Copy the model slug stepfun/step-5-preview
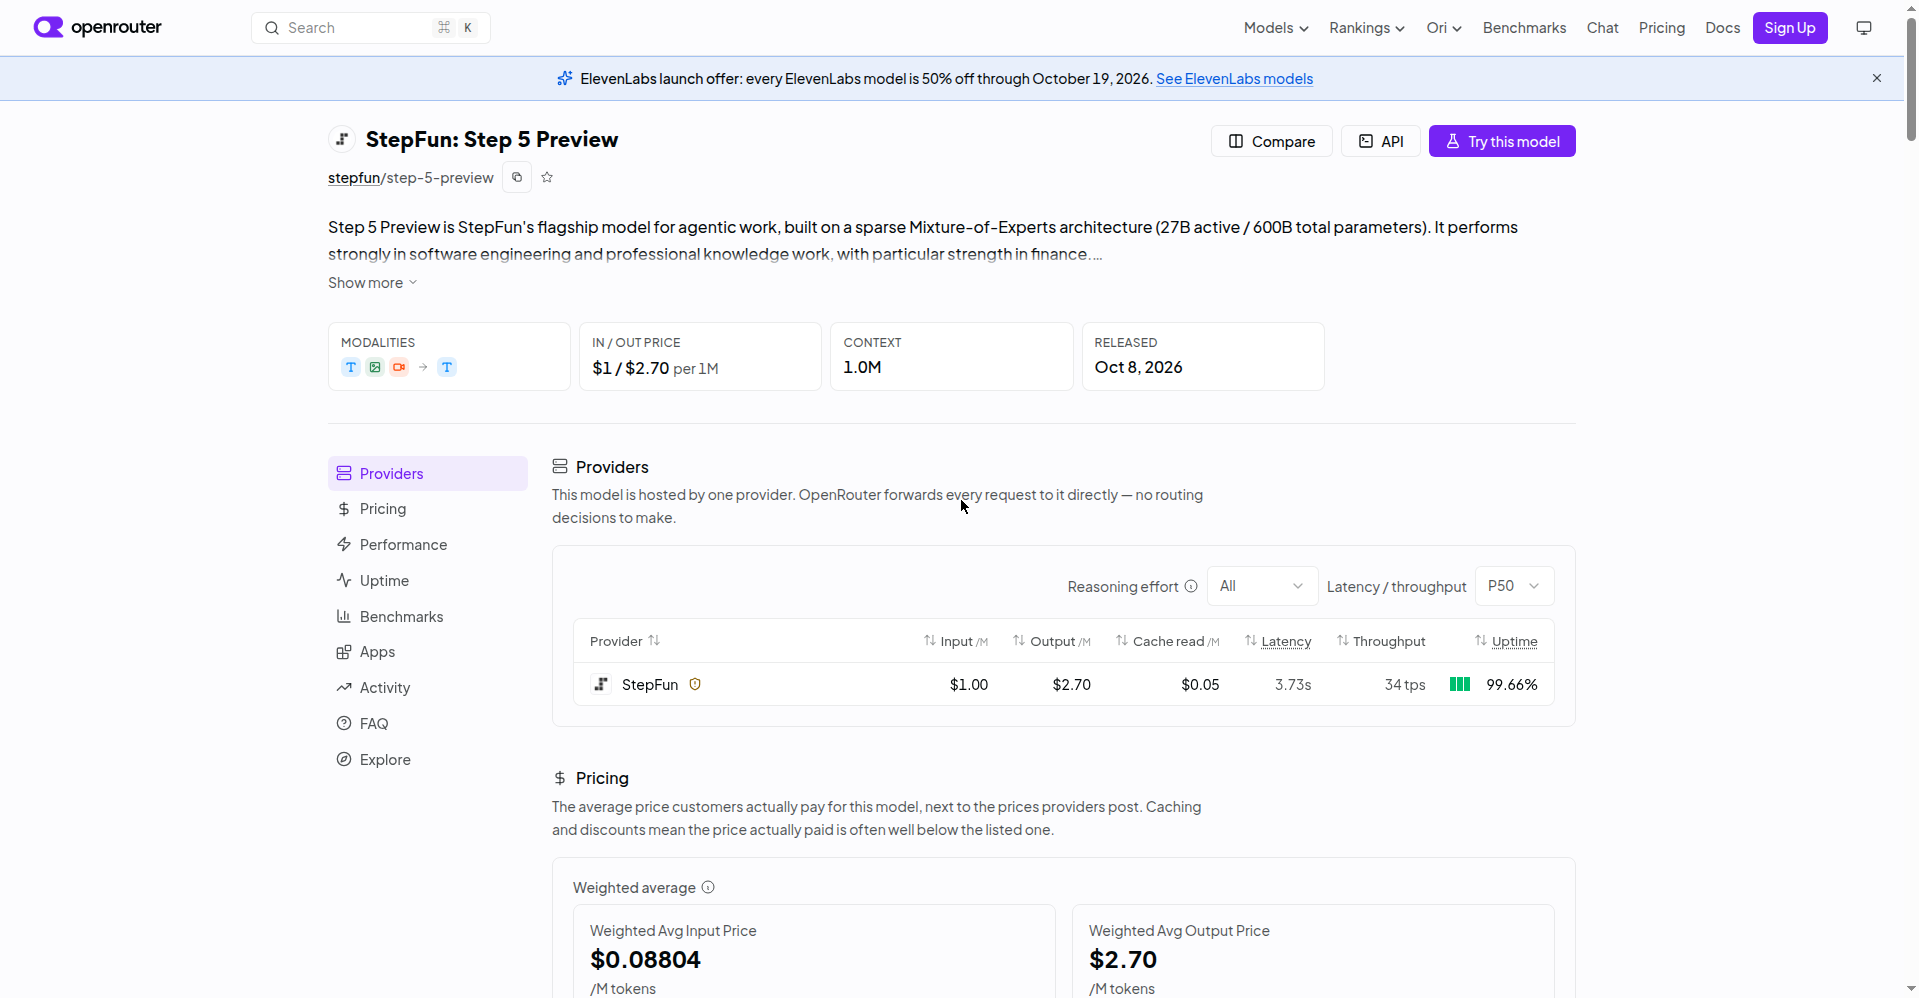Image resolution: width=1919 pixels, height=998 pixels. 517,177
